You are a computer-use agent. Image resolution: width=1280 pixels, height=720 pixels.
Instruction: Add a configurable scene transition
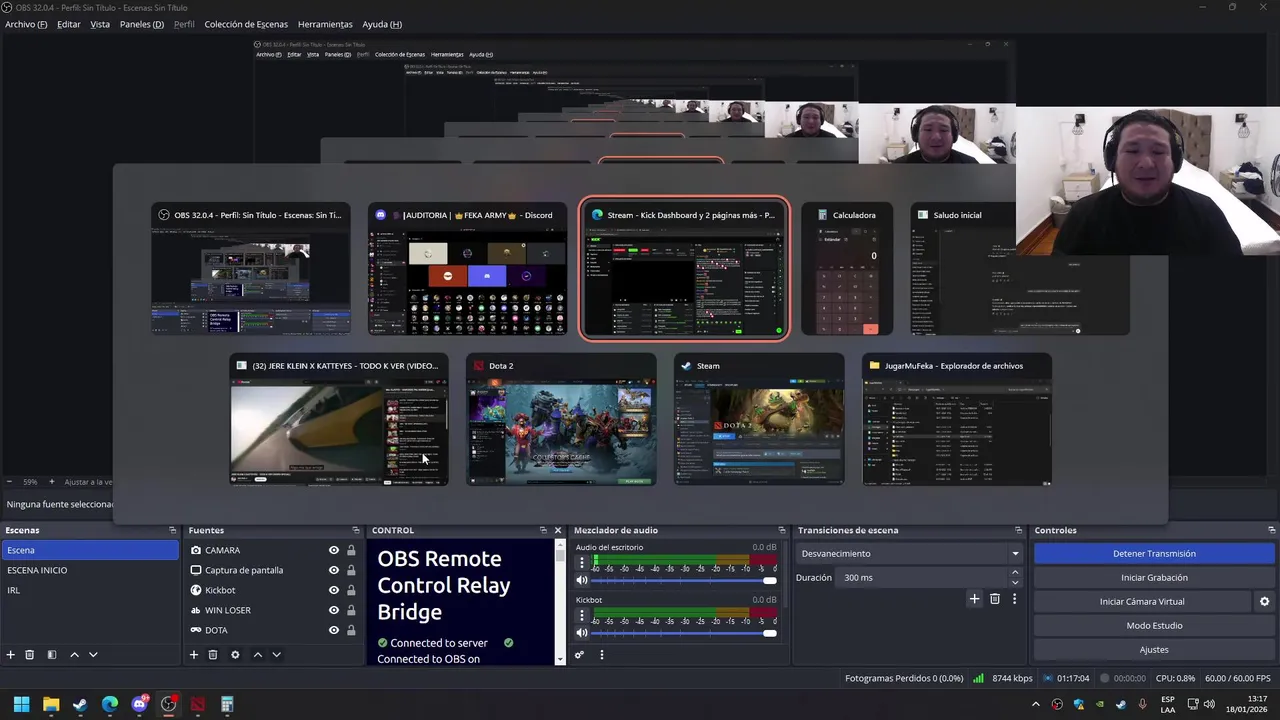coord(974,598)
